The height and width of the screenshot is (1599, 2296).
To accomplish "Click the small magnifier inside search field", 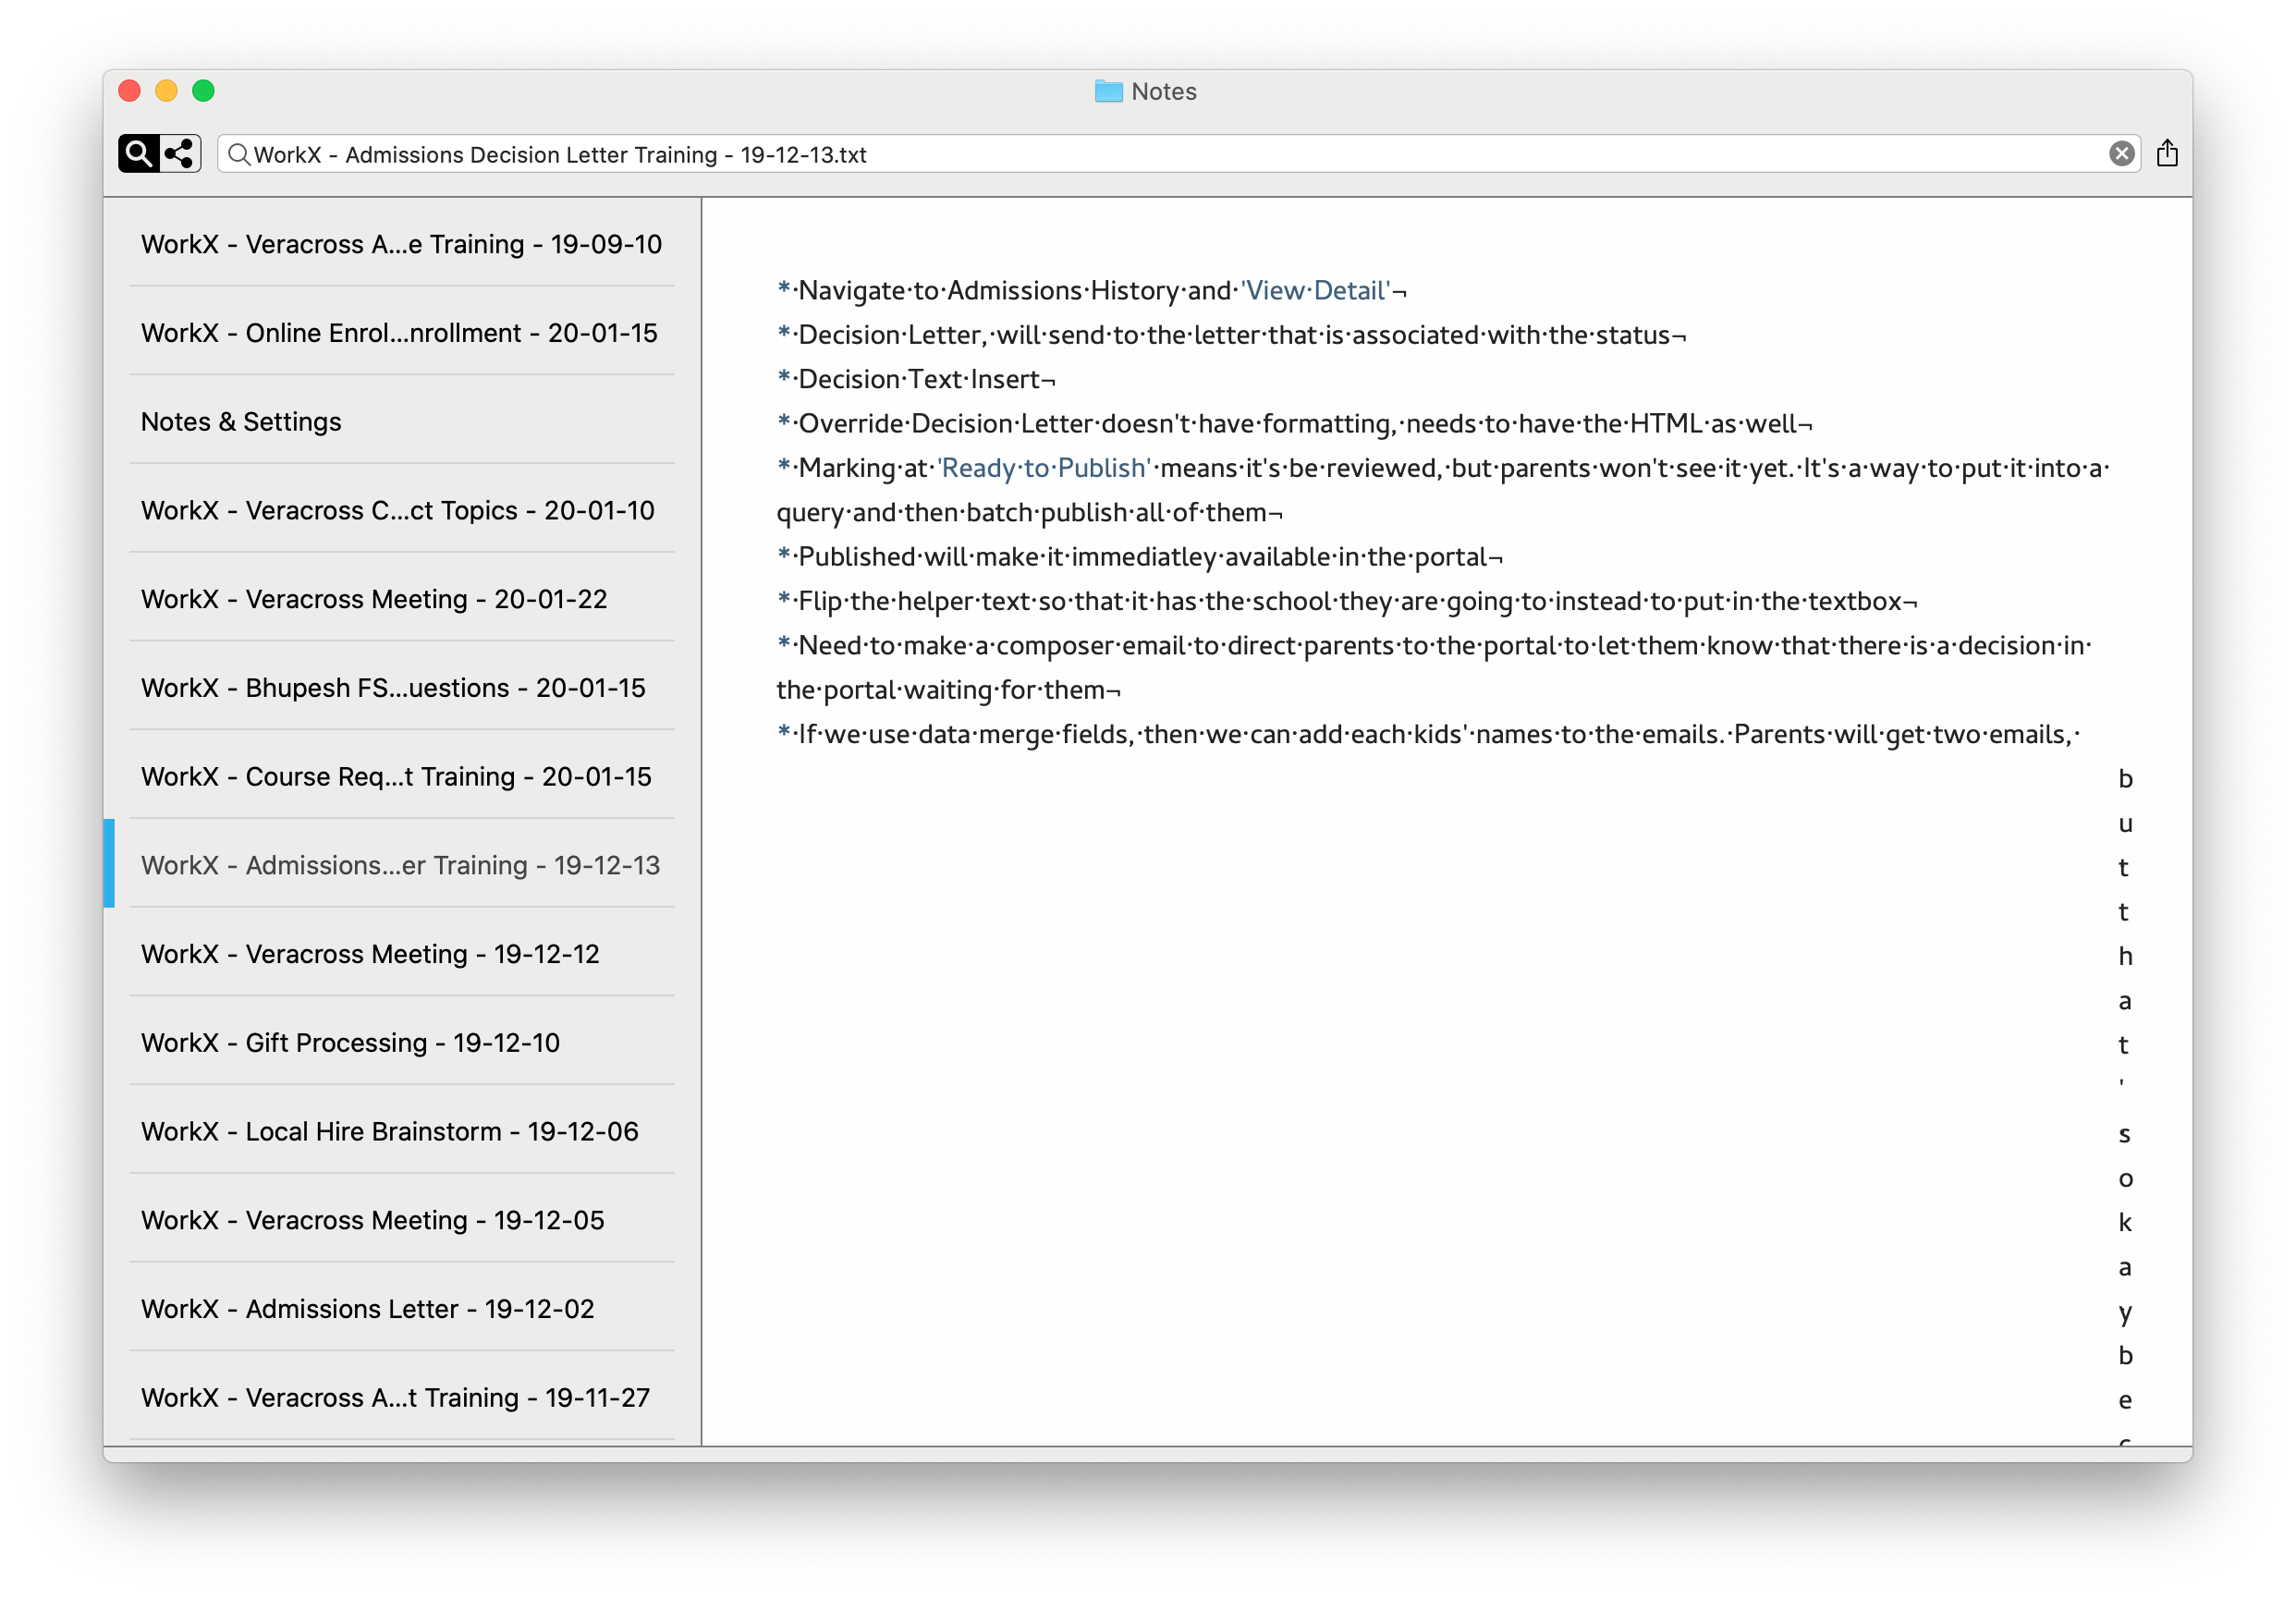I will [238, 155].
